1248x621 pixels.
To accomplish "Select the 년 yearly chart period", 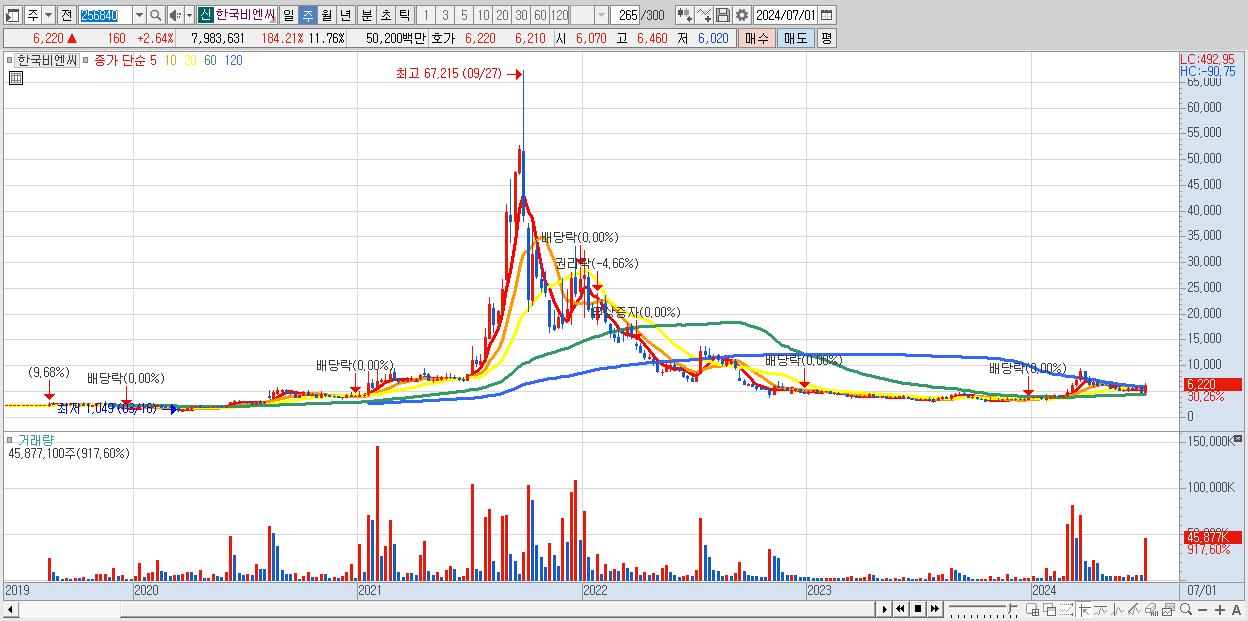I will coord(345,15).
